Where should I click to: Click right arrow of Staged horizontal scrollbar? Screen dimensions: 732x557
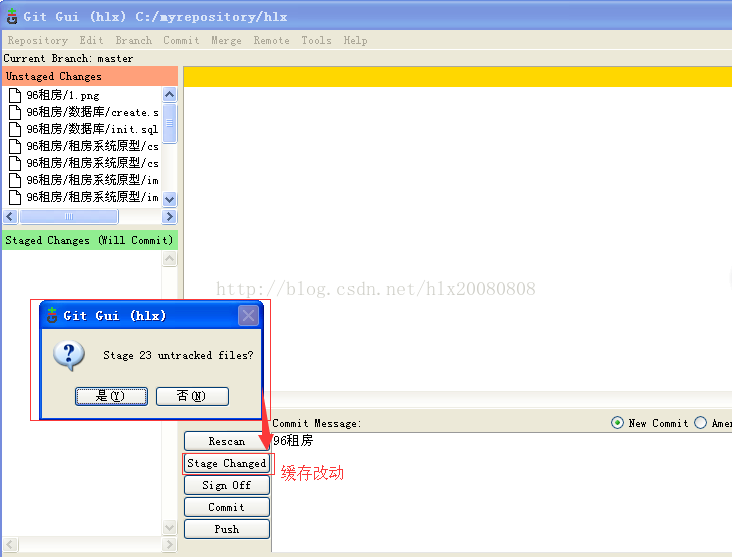[169, 544]
